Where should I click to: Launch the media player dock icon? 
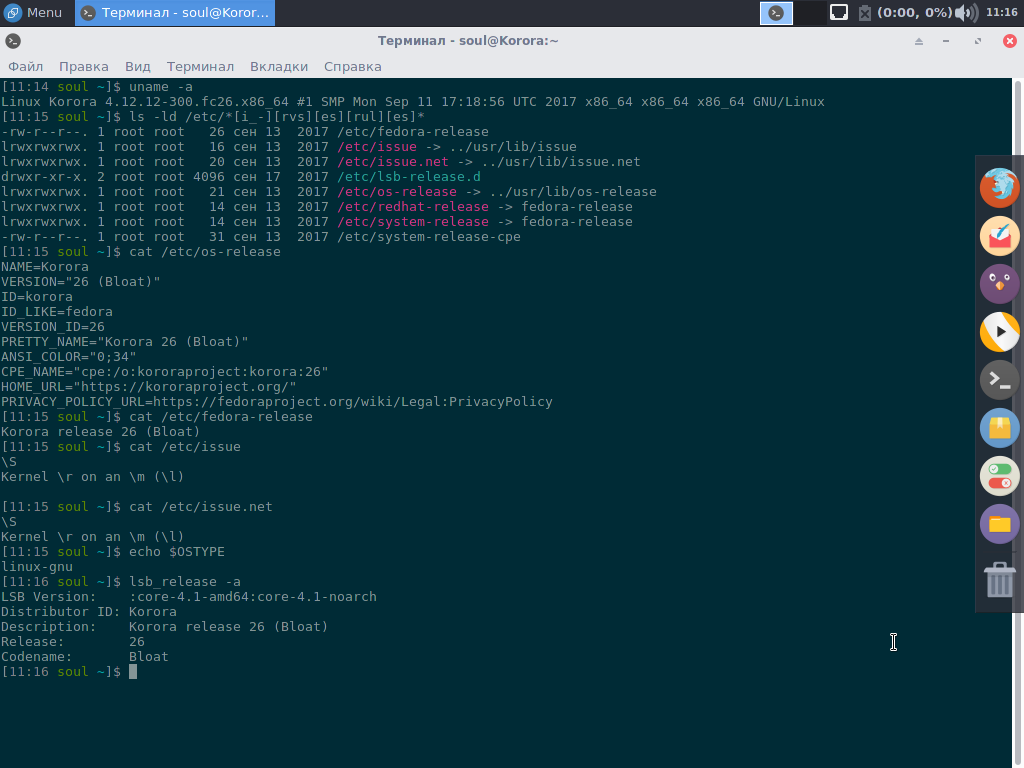point(999,332)
